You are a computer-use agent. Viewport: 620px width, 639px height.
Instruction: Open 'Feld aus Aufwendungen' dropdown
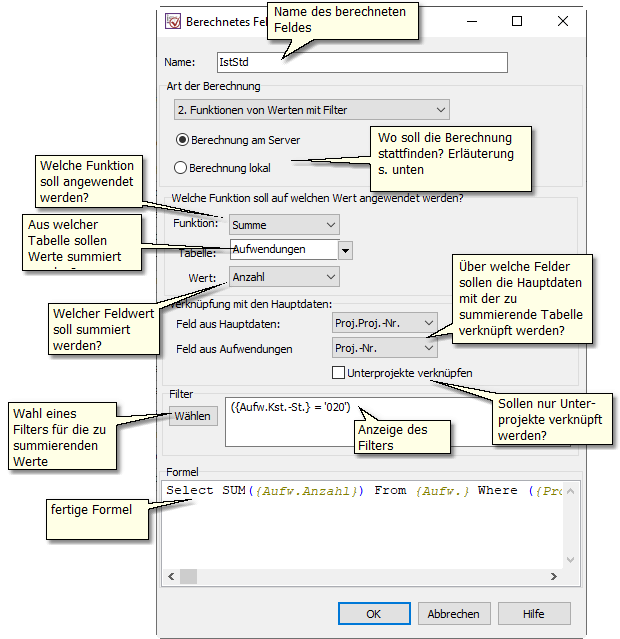(384, 347)
